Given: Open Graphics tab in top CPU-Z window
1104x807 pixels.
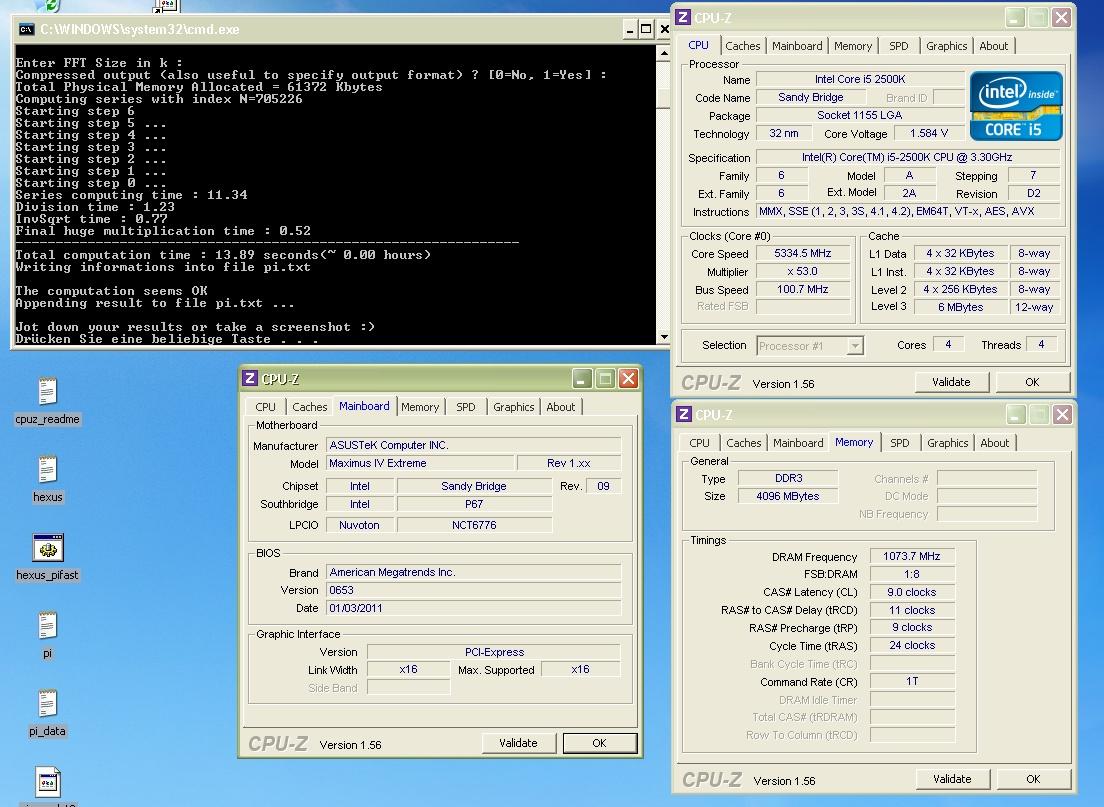Looking at the screenshot, I should coord(946,46).
